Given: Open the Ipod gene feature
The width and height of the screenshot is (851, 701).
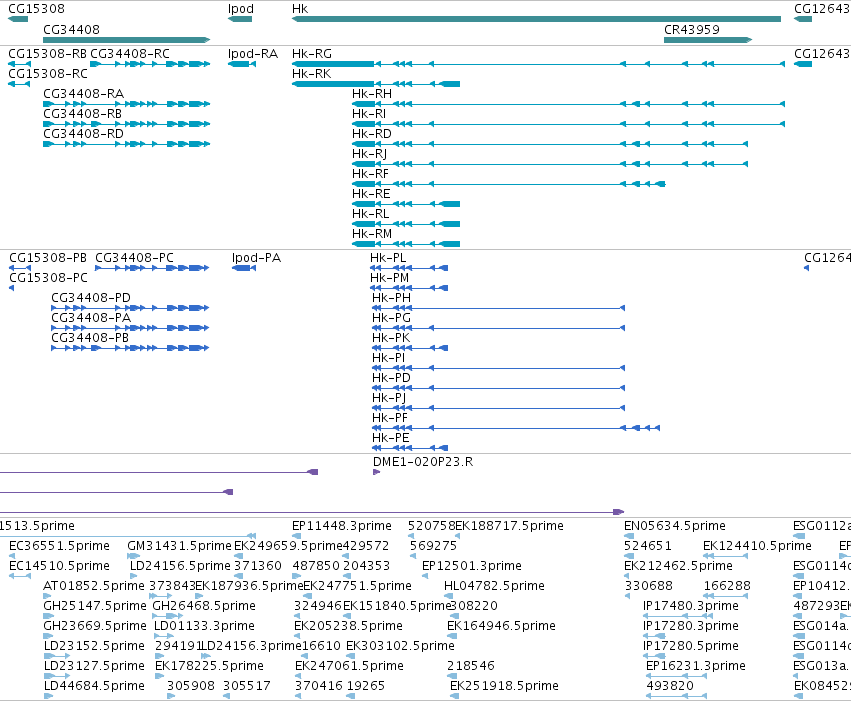Looking at the screenshot, I should pyautogui.click(x=240, y=19).
